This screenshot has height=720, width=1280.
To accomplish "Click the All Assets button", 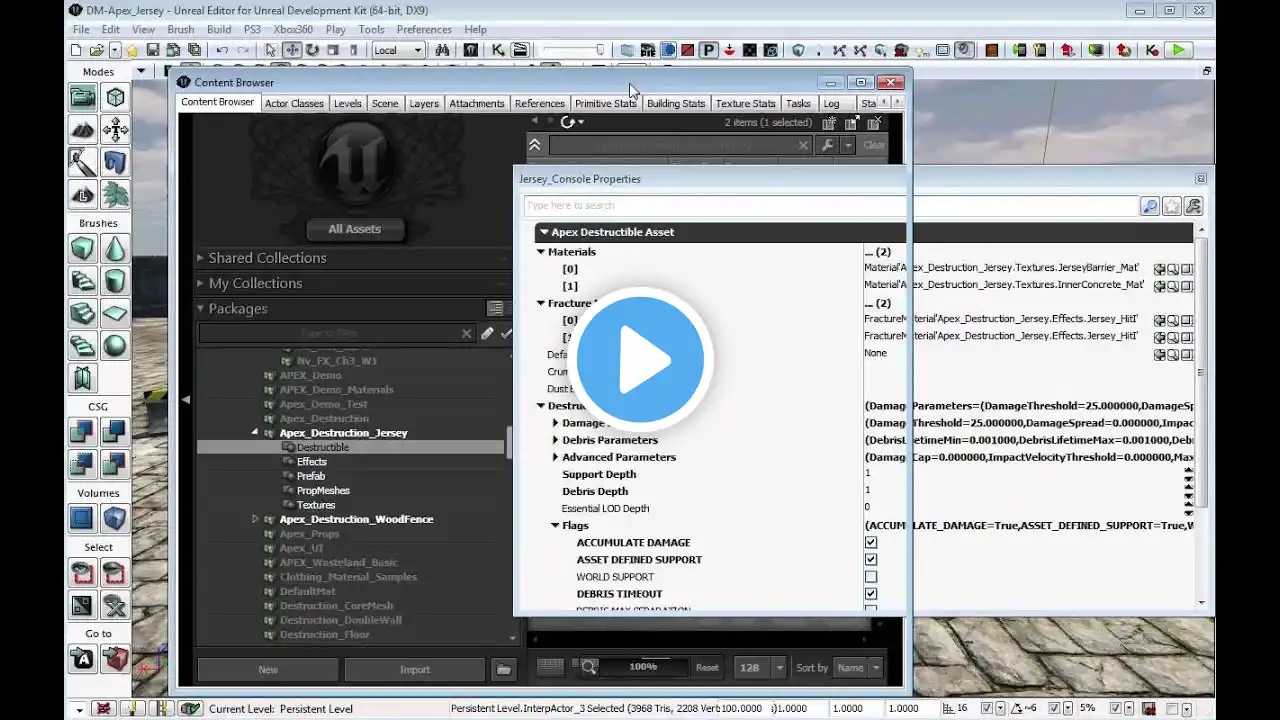I will (x=354, y=229).
